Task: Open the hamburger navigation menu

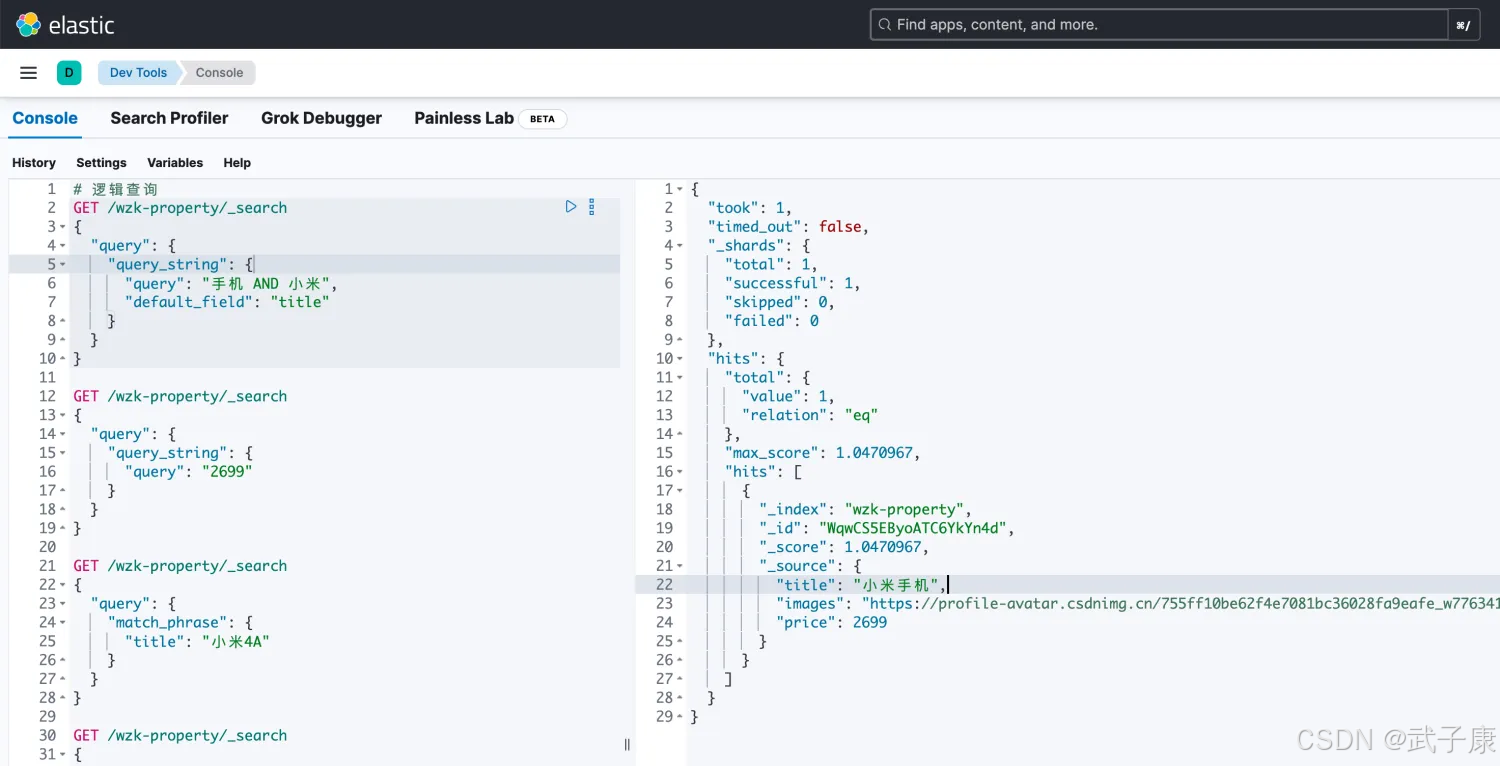Action: pos(28,73)
